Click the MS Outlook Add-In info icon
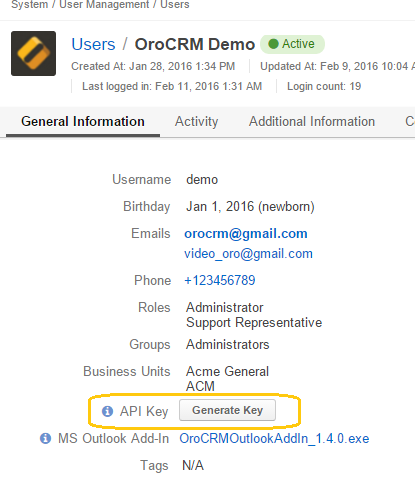Viewport: 415px width, 477px height. (45, 438)
